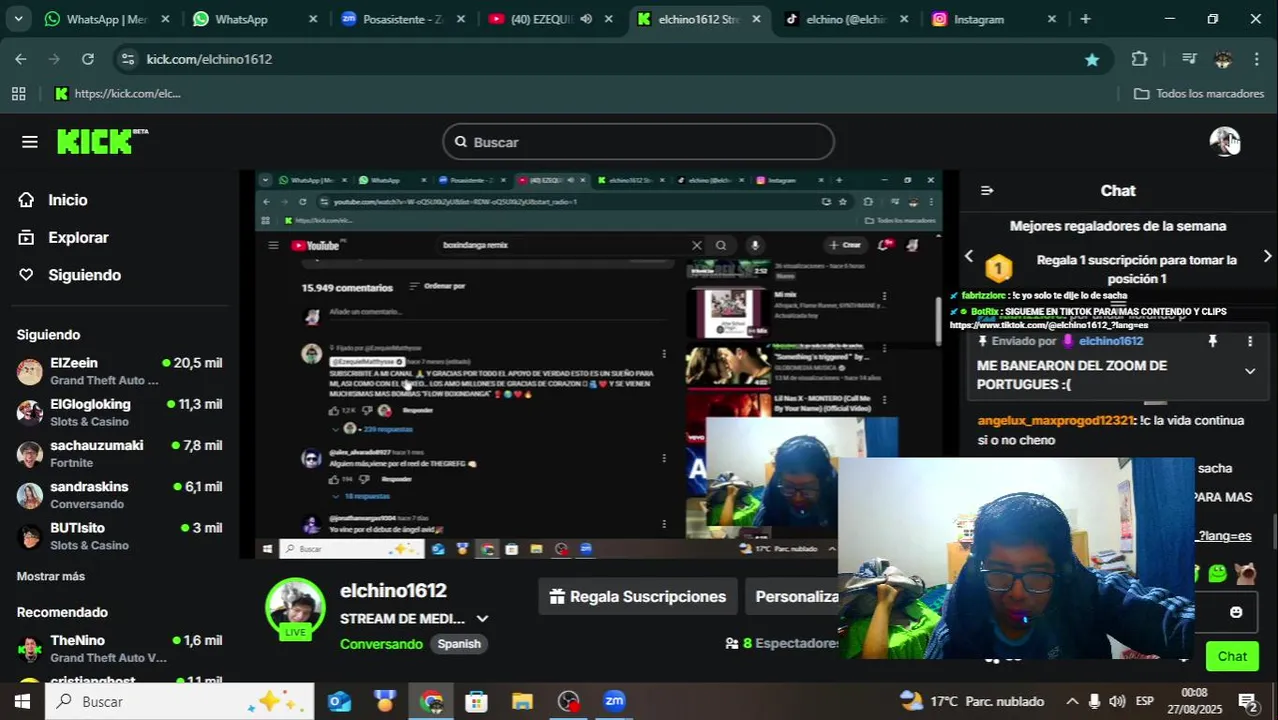The image size is (1278, 720).
Task: Collapse the chat panel icon
Action: tap(987, 190)
